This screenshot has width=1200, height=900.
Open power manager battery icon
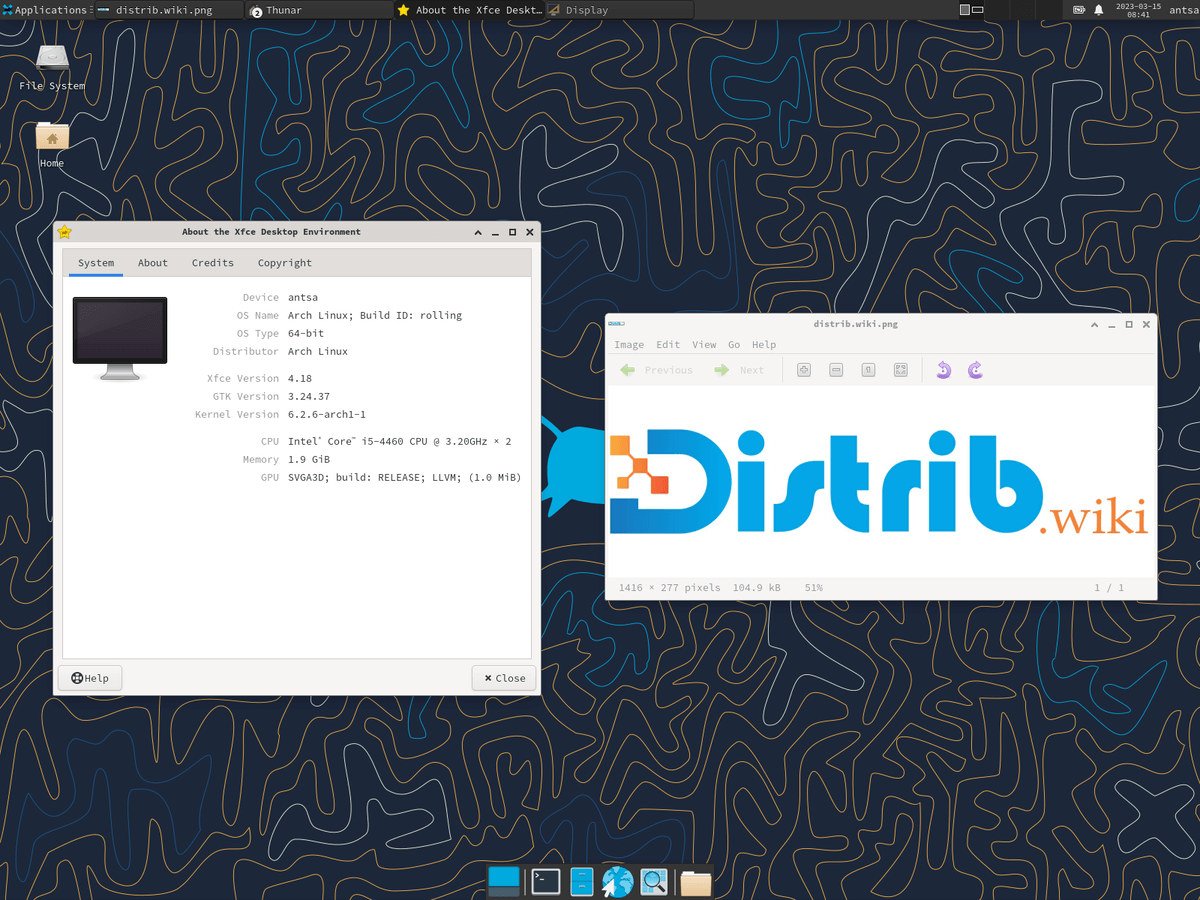(1079, 10)
